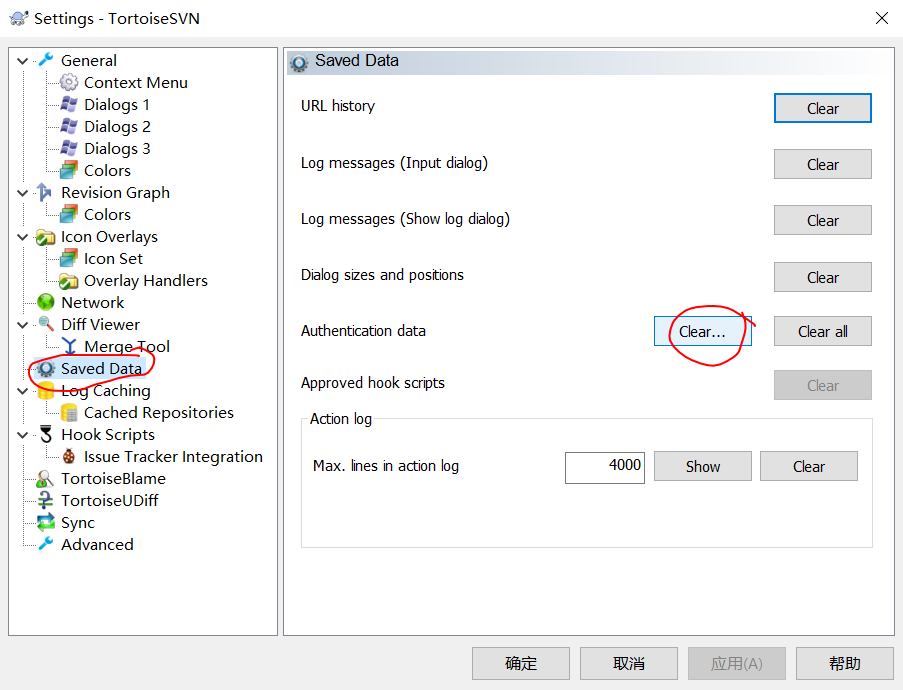
Task: Open the Advanced settings page
Action: pyautogui.click(x=97, y=544)
